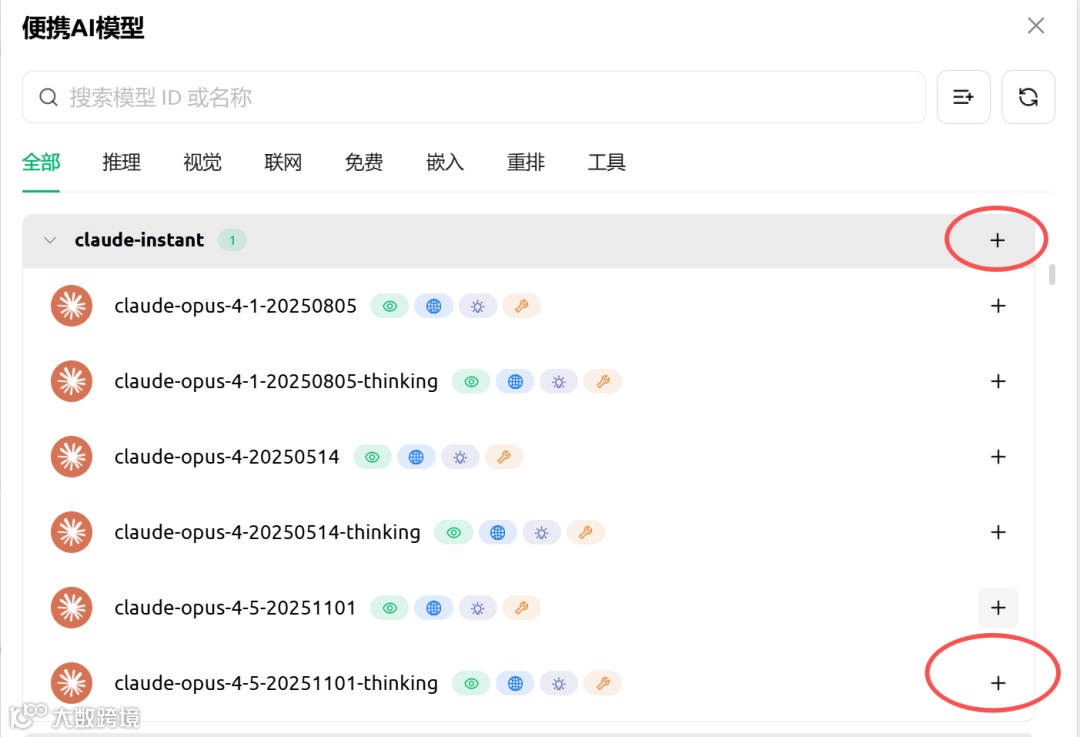
Task: Add claude-opus-4-20250514-thinking model
Action: [x=998, y=532]
